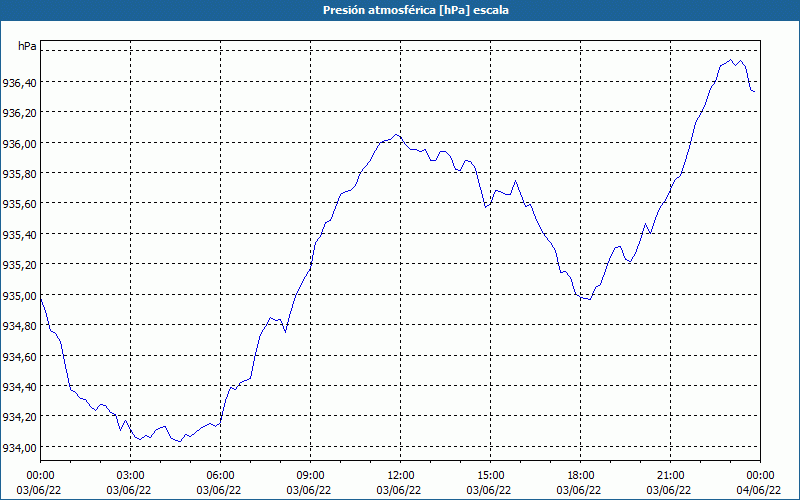Click the 03:00 time label
This screenshot has width=800, height=500.
click(x=131, y=476)
